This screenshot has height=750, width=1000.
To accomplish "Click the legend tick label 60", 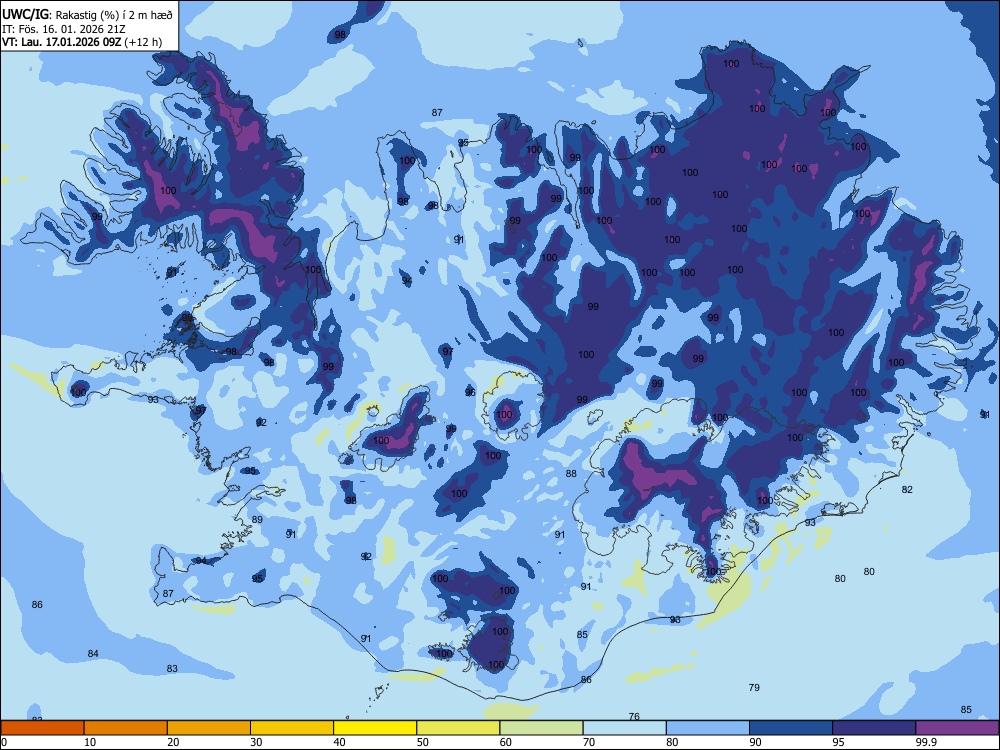I will [506, 742].
